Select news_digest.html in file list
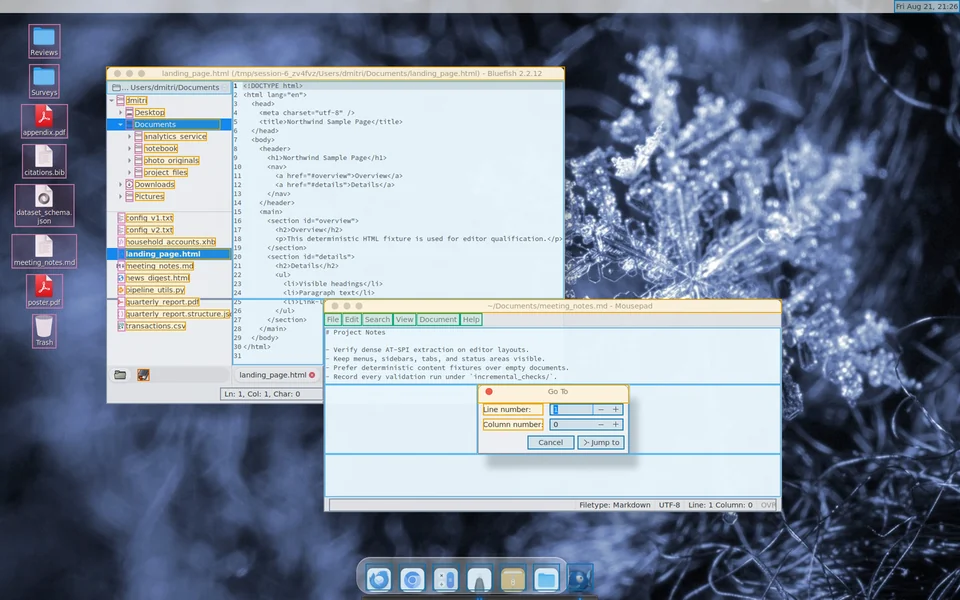Screen dimensions: 960x600 point(157,278)
